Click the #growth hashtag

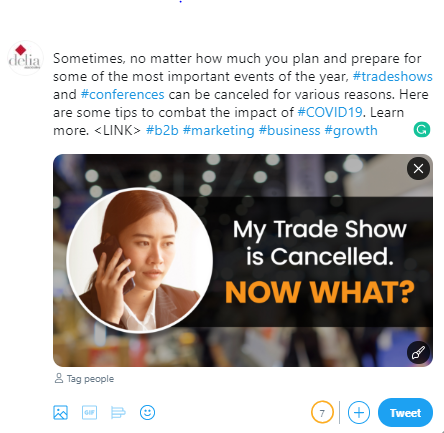point(351,130)
